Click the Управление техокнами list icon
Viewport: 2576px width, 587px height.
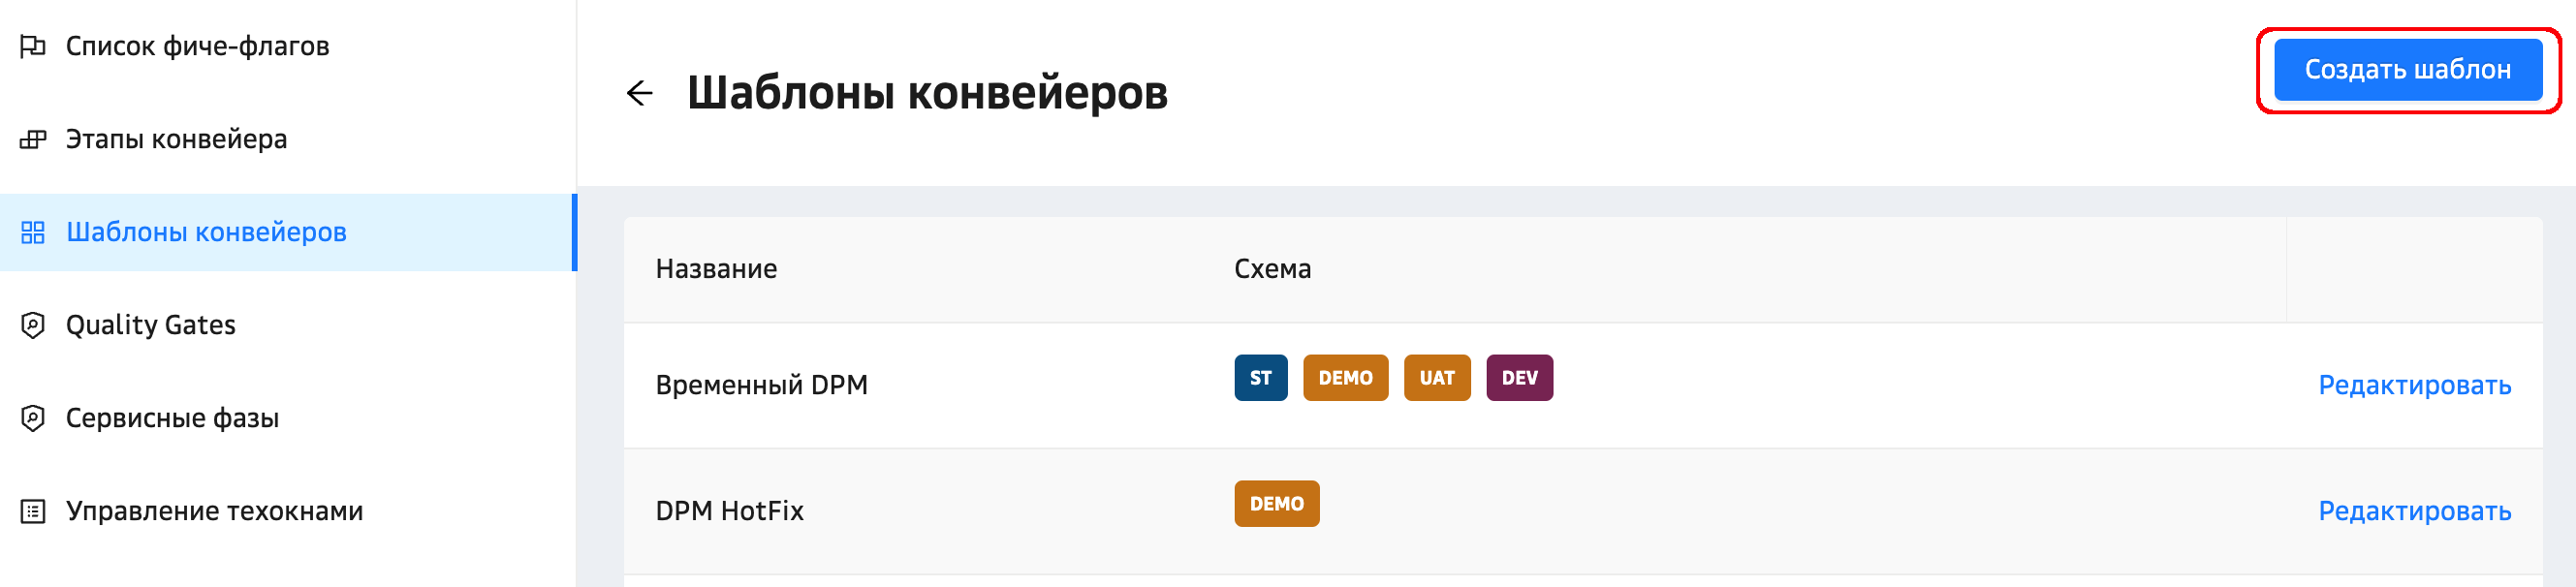click(x=33, y=511)
